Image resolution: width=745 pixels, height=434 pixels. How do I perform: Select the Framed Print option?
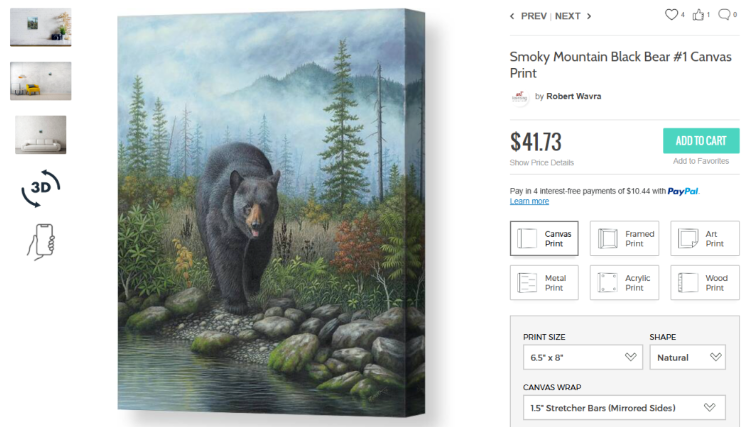624,239
